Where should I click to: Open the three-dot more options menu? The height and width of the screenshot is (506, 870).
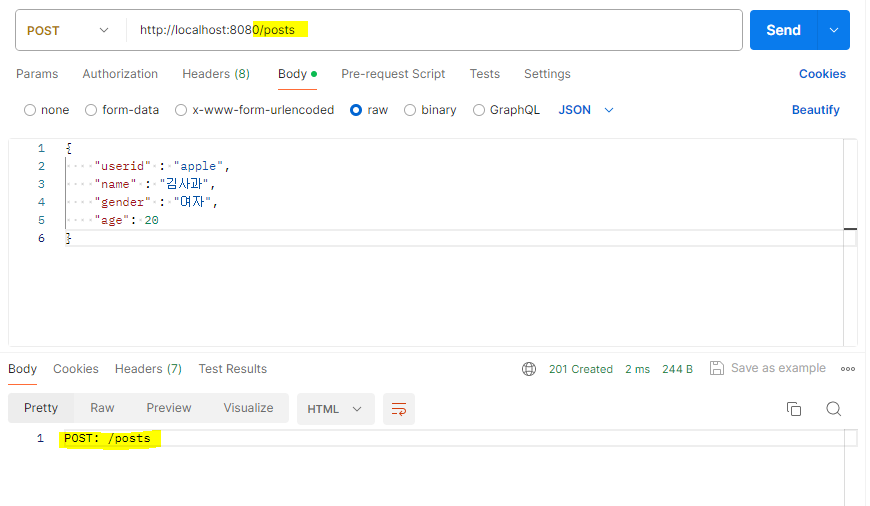click(847, 369)
